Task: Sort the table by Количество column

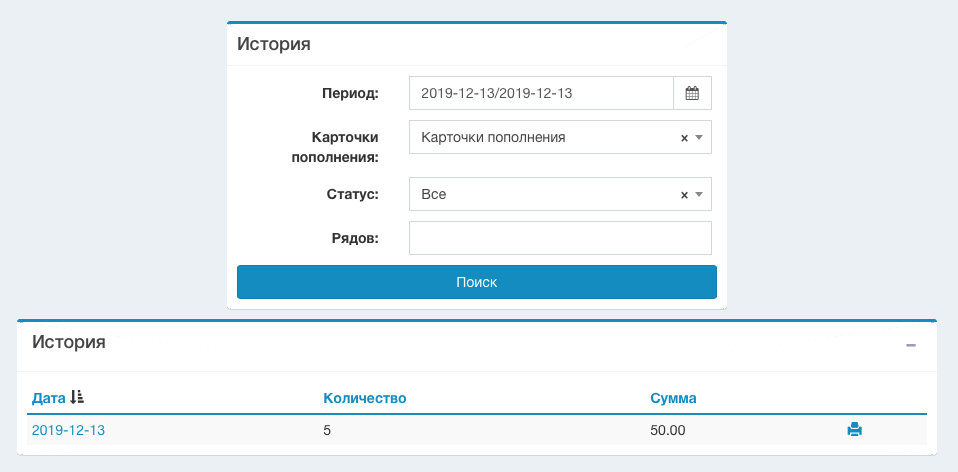Action: pos(364,398)
